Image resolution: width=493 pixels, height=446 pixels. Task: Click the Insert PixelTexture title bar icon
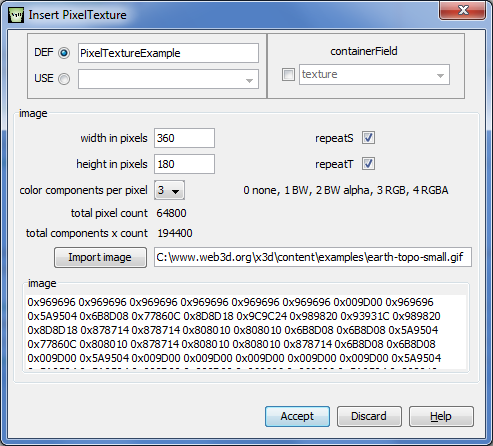(x=16, y=15)
